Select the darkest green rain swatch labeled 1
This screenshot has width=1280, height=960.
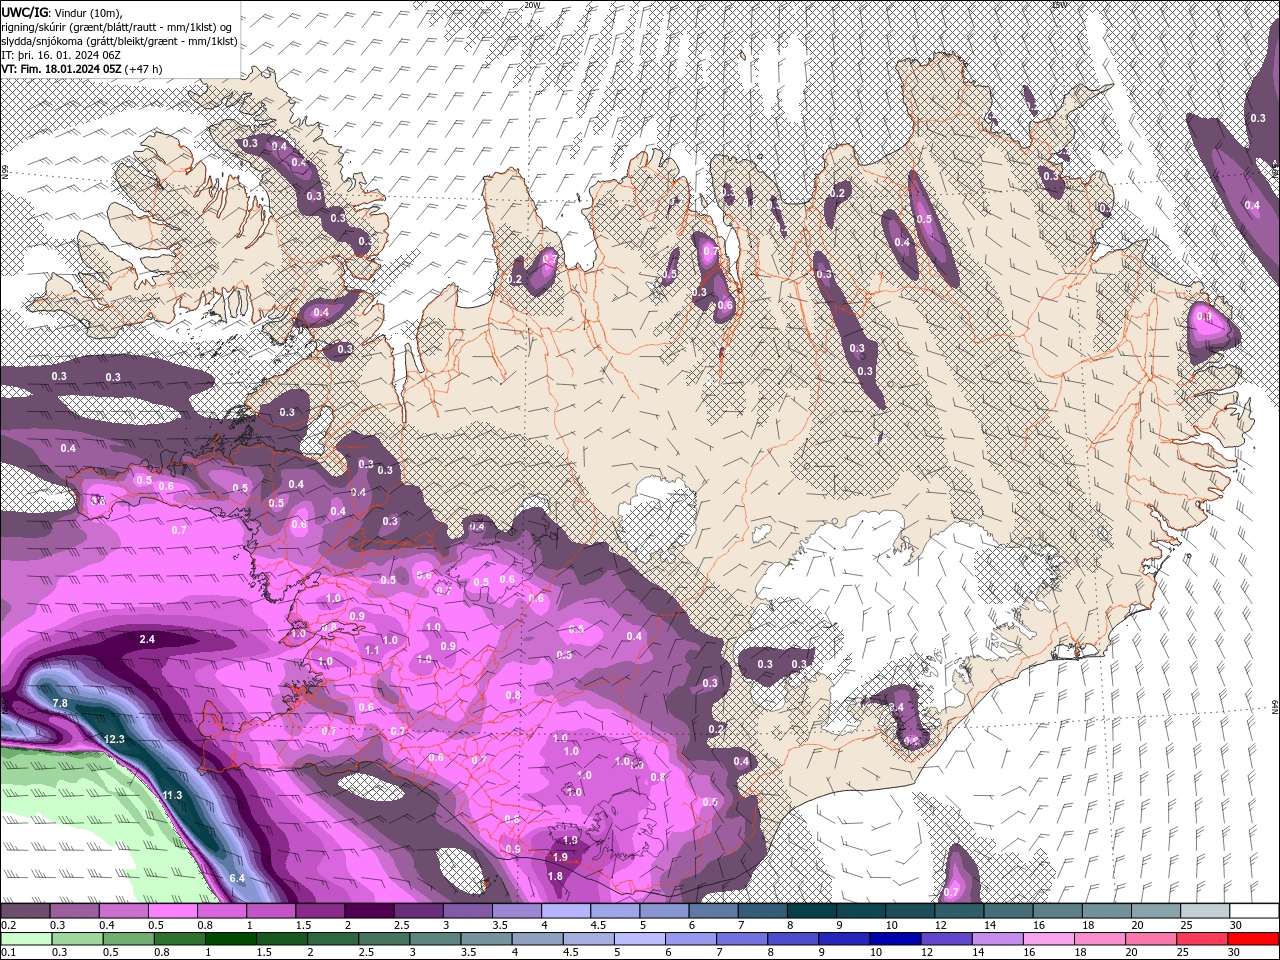[x=230, y=938]
